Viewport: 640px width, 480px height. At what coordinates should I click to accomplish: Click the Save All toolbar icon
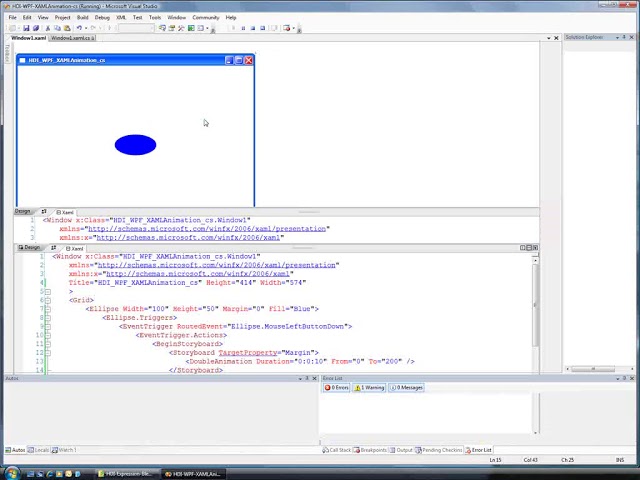(x=36, y=28)
